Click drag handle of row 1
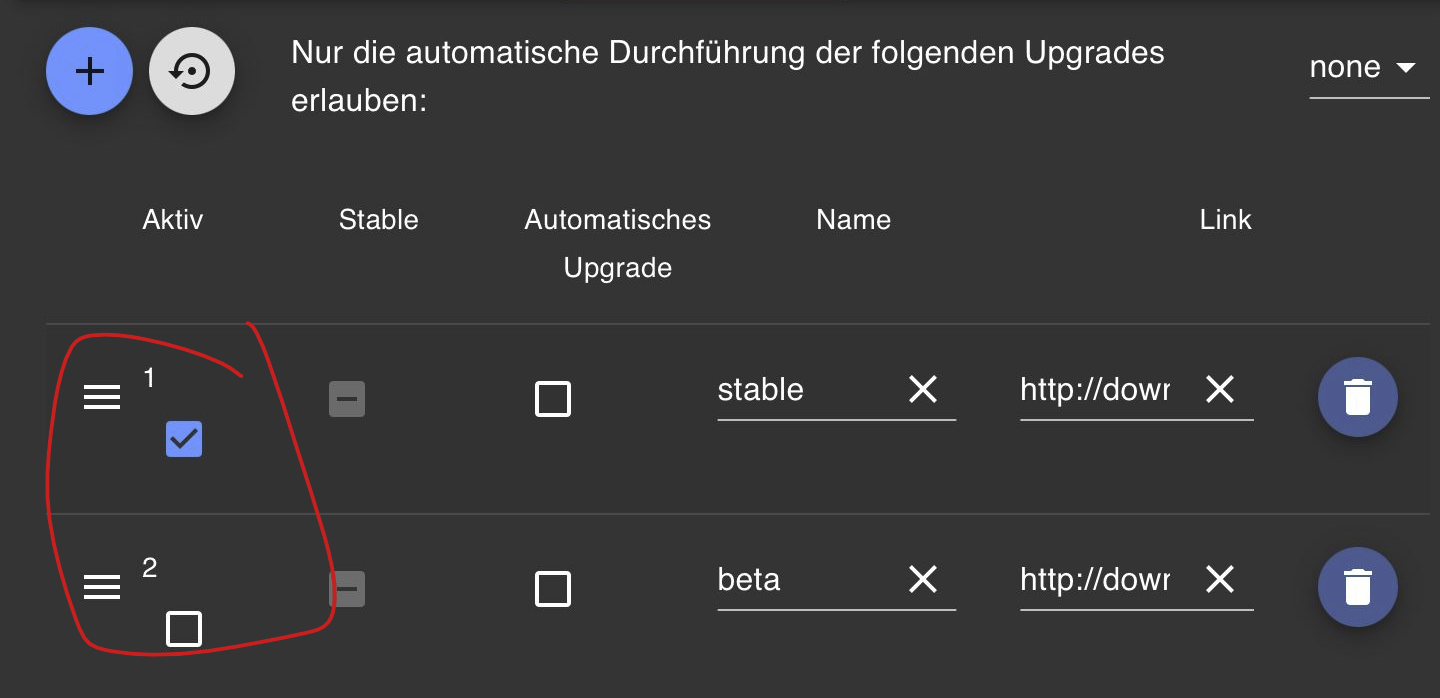 tap(101, 399)
